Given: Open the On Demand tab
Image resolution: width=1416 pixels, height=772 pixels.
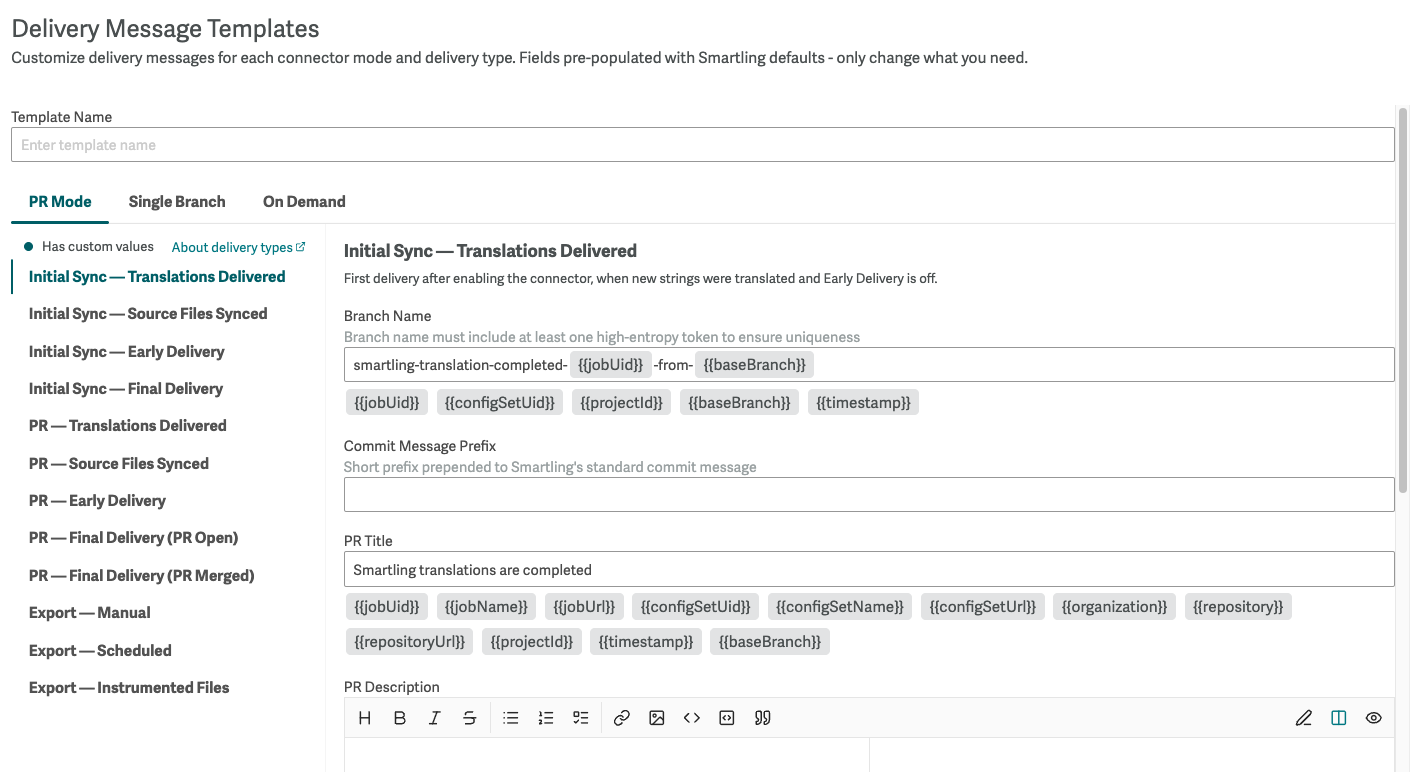Looking at the screenshot, I should click(304, 202).
